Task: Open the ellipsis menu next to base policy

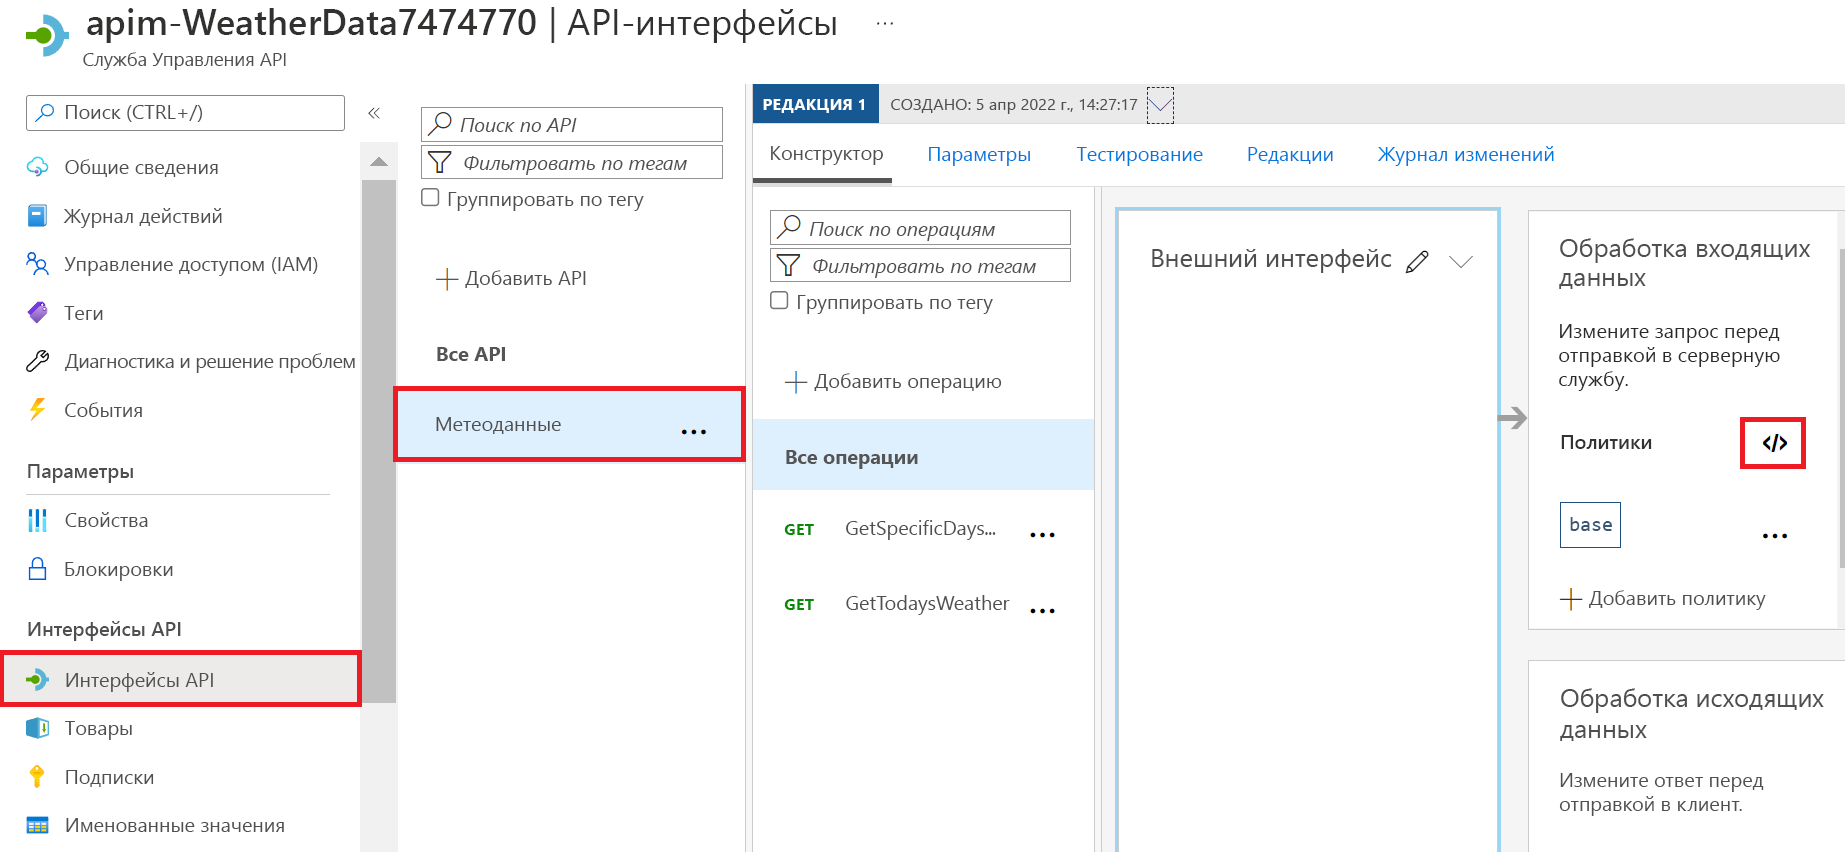Action: coord(1775,535)
